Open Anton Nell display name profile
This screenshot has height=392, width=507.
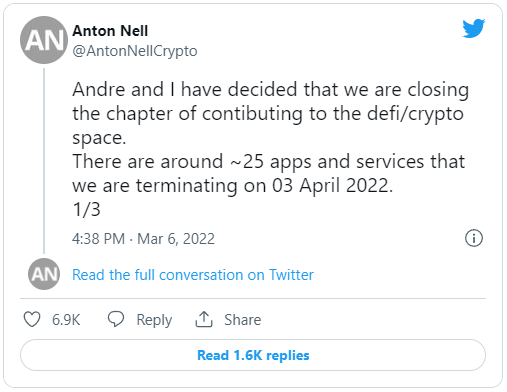point(110,31)
